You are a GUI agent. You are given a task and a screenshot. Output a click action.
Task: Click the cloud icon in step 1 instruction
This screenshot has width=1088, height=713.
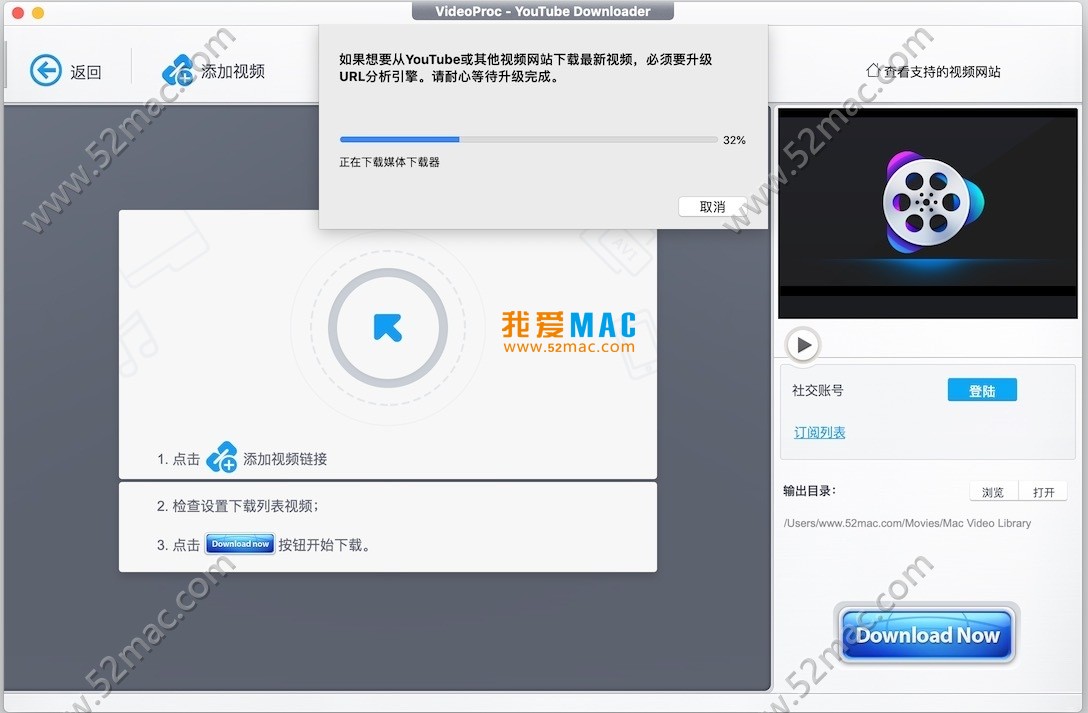(222, 458)
